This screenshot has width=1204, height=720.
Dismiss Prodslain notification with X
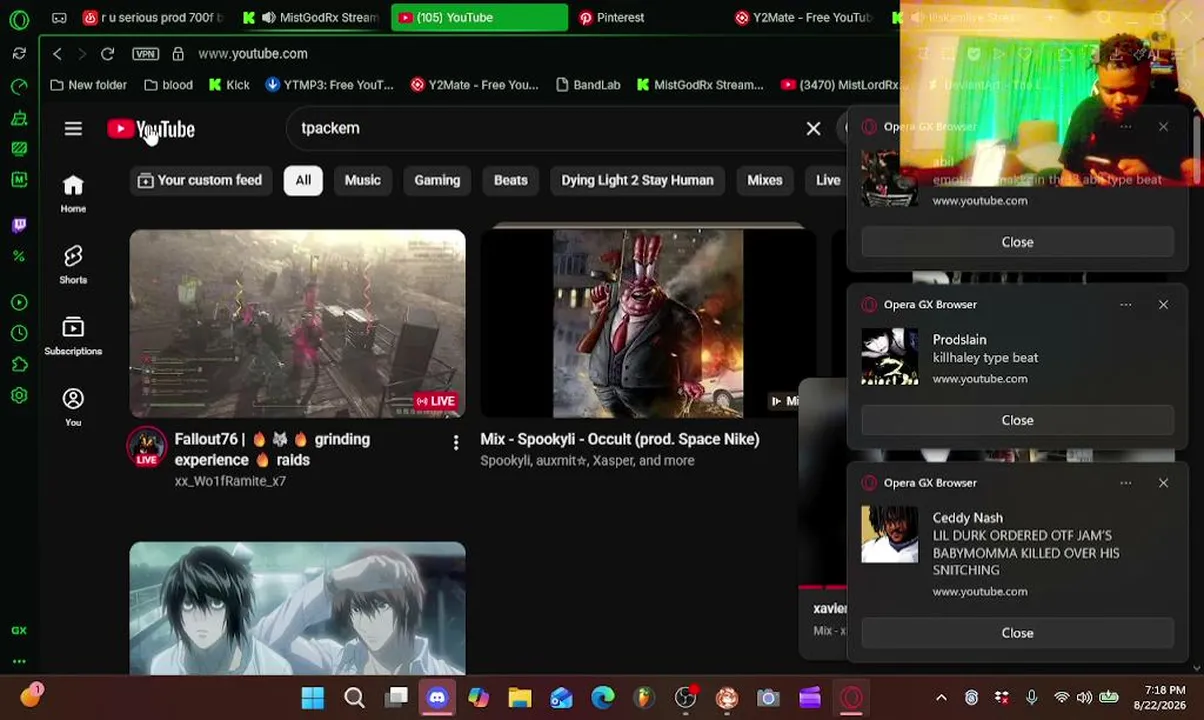[x=1163, y=305]
